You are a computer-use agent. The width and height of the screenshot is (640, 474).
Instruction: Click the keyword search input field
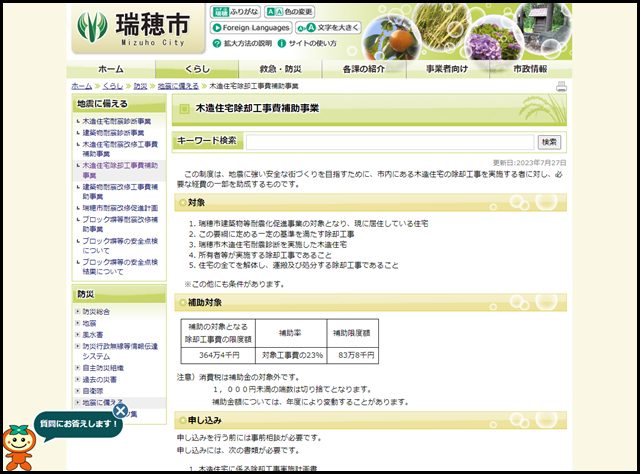pyautogui.click(x=397, y=142)
